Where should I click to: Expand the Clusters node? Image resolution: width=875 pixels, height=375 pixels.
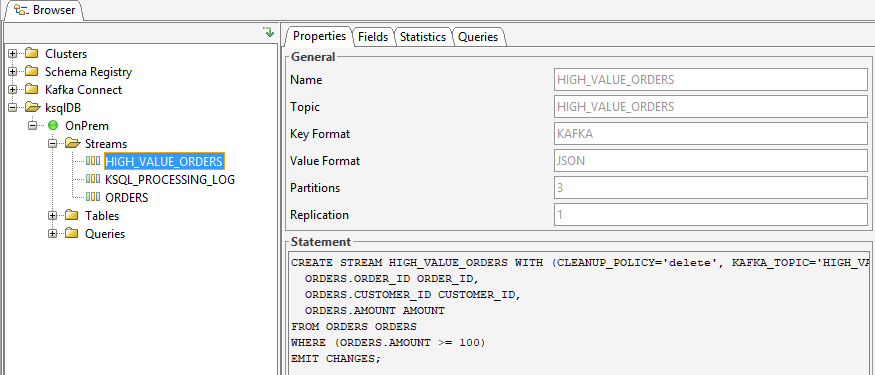(13, 54)
